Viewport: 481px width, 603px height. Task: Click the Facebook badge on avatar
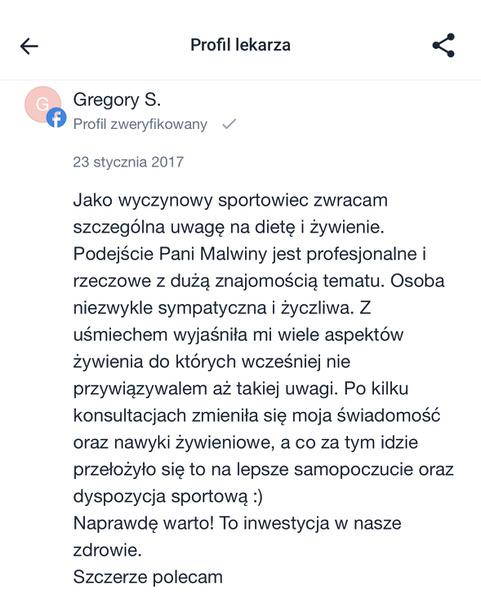pyautogui.click(x=57, y=118)
